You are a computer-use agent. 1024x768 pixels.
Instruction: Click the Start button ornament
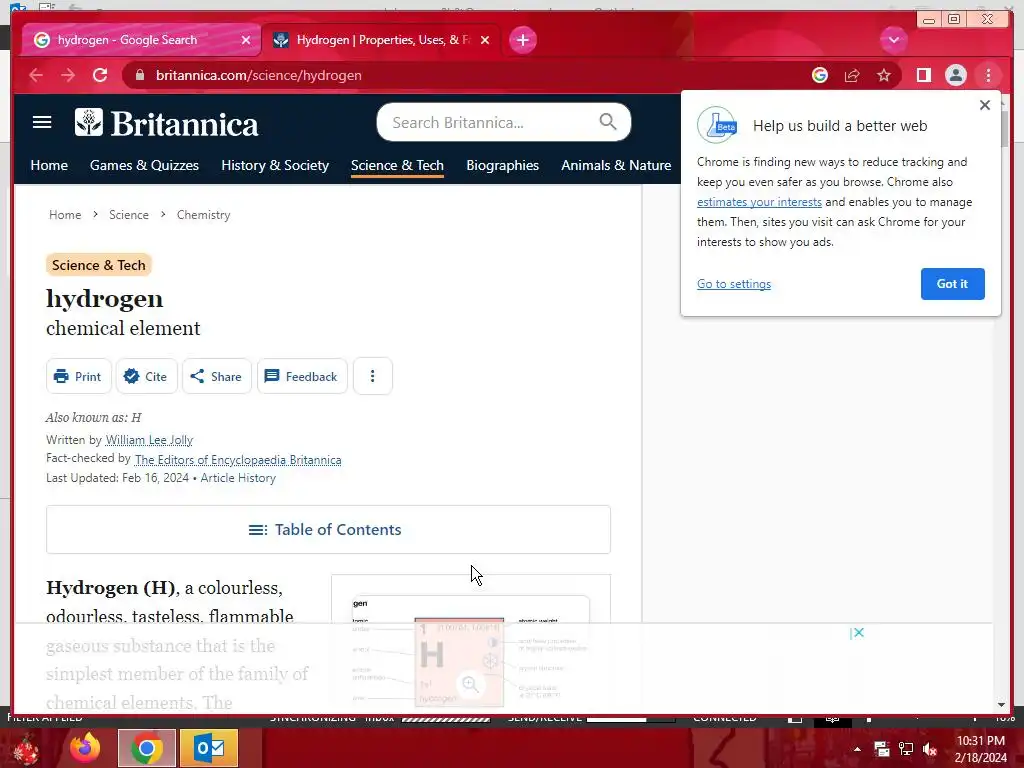[25, 749]
